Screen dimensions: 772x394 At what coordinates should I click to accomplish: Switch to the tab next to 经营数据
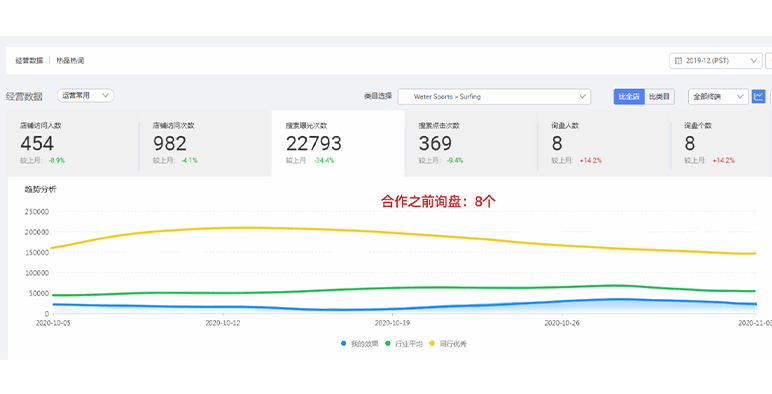pos(70,61)
